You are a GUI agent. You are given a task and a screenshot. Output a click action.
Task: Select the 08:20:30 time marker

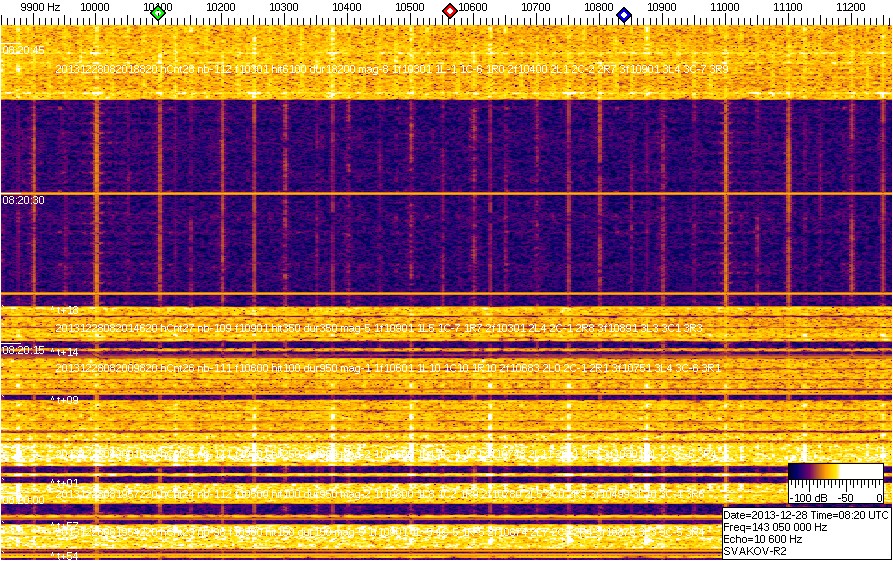pos(22,200)
